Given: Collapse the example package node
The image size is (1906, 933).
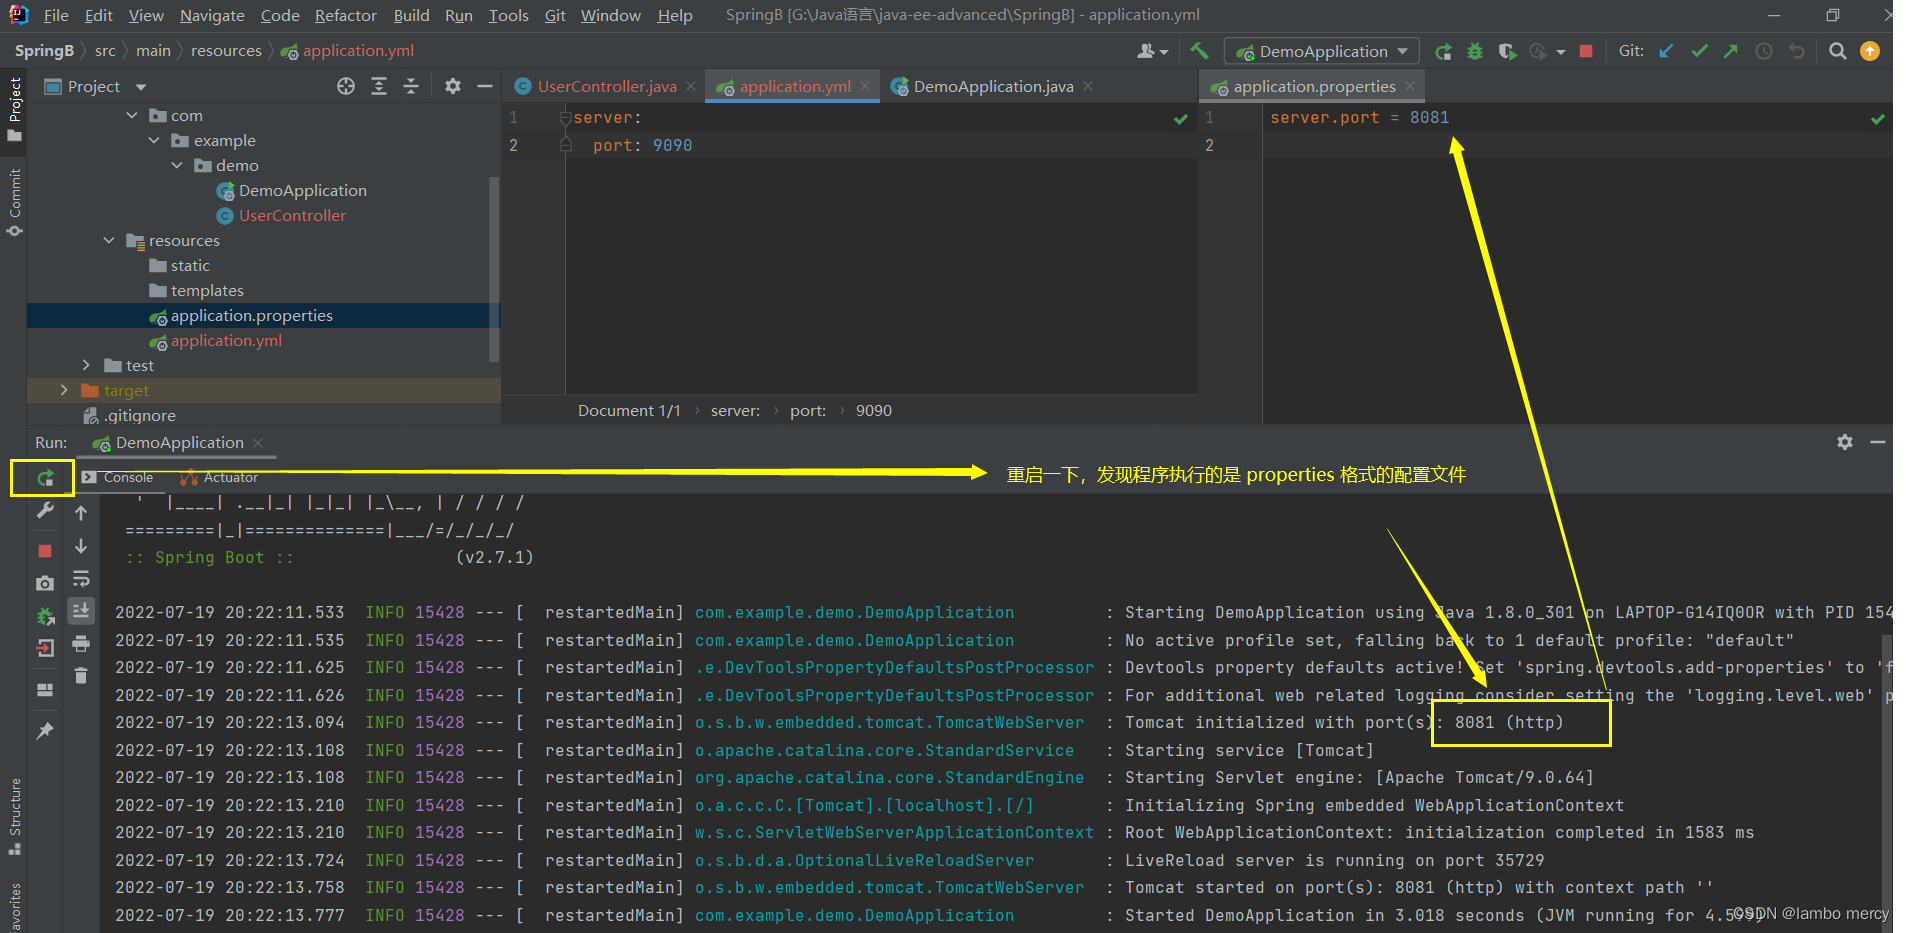Looking at the screenshot, I should [x=154, y=140].
